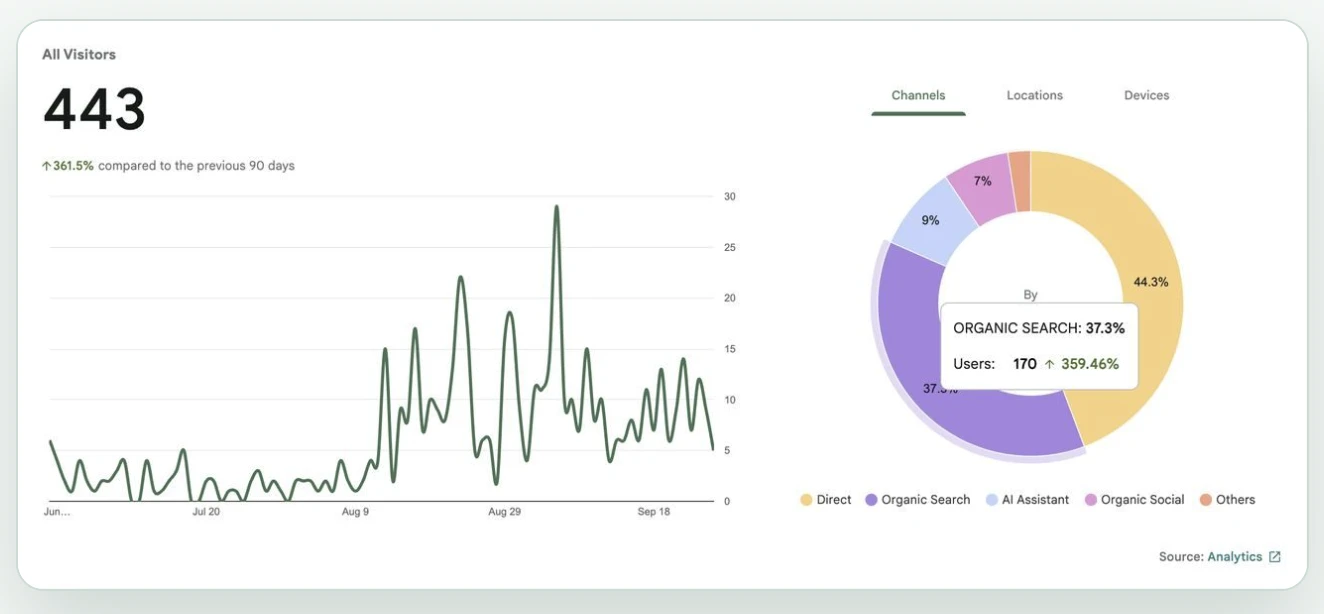Image resolution: width=1324 pixels, height=614 pixels.
Task: Open the Devices tab
Action: (1146, 96)
